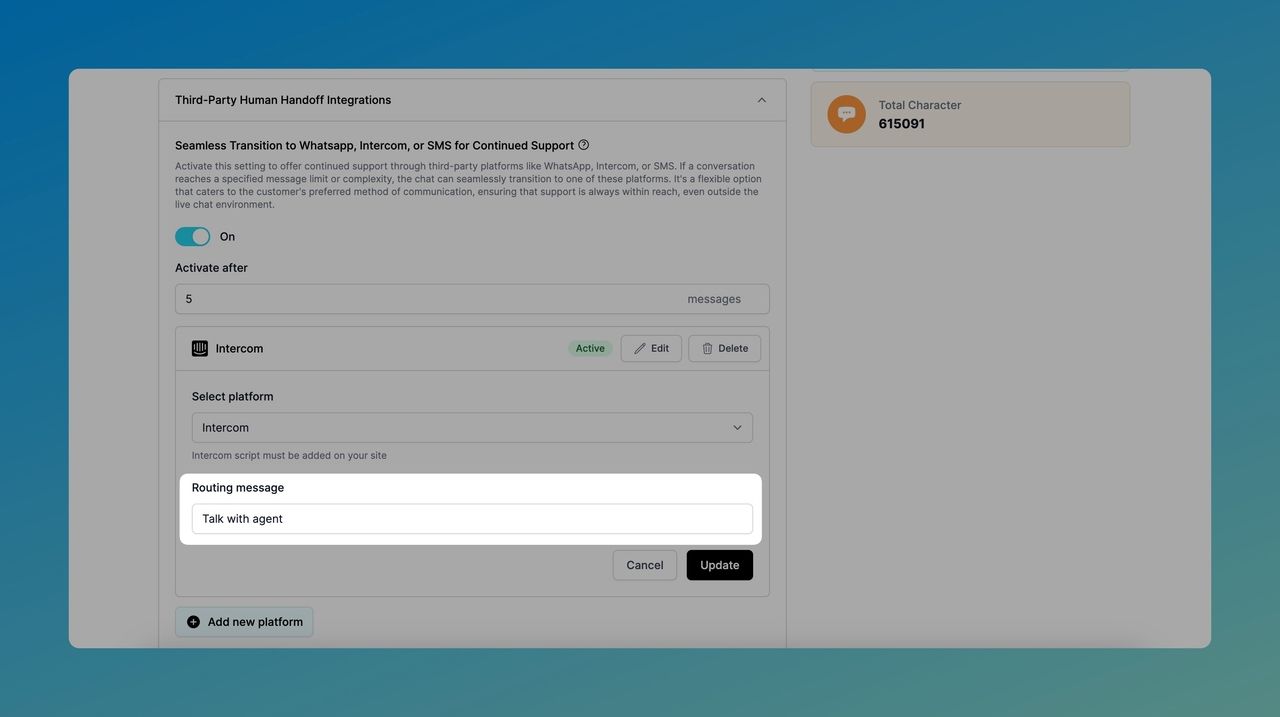1280x717 pixels.
Task: Toggle the handoff On switch off
Action: (193, 237)
